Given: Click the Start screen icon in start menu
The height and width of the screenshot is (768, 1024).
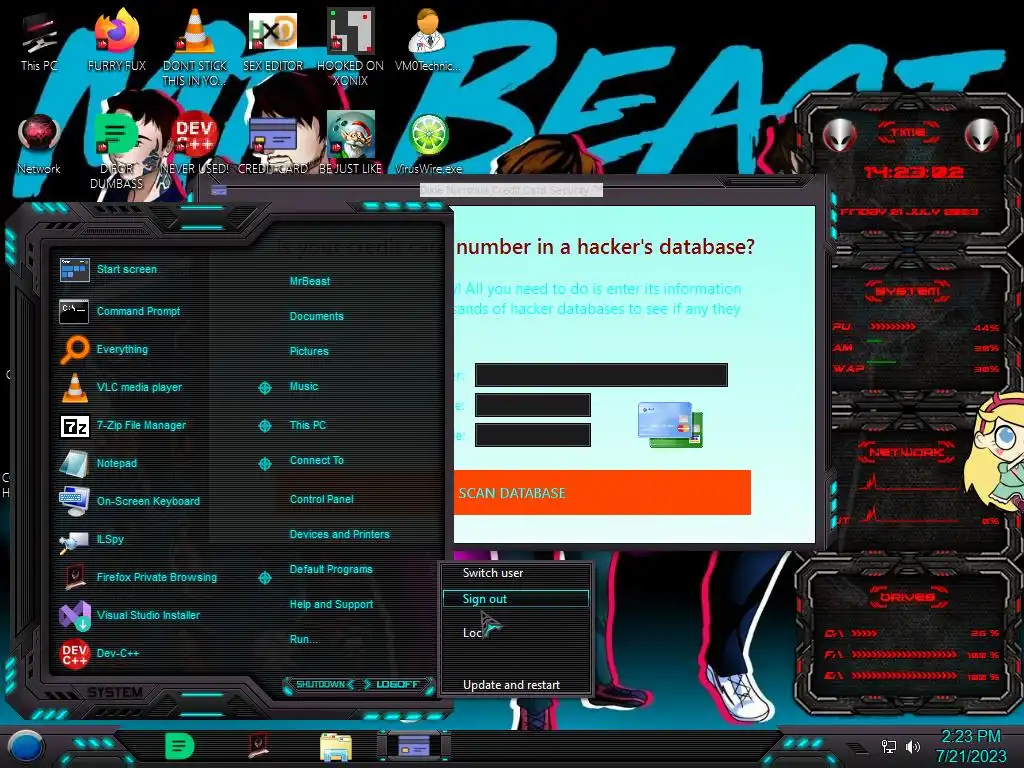Looking at the screenshot, I should [74, 270].
